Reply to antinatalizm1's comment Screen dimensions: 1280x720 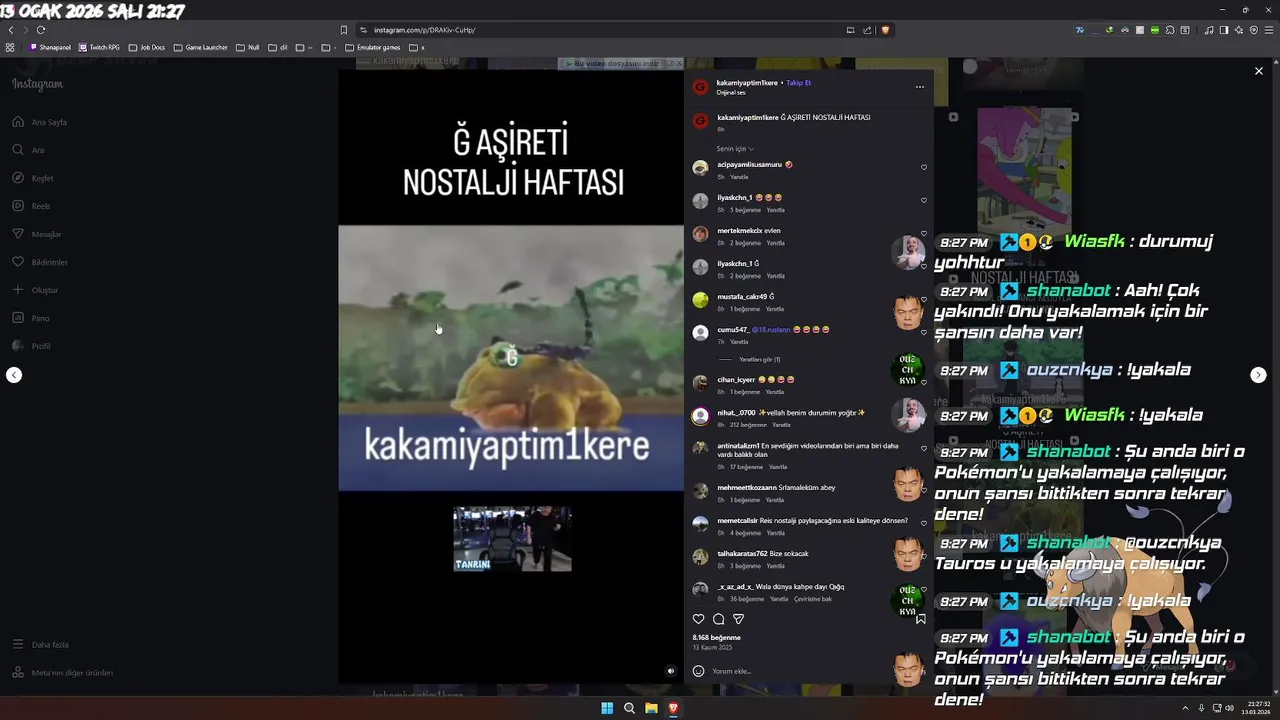tap(777, 467)
